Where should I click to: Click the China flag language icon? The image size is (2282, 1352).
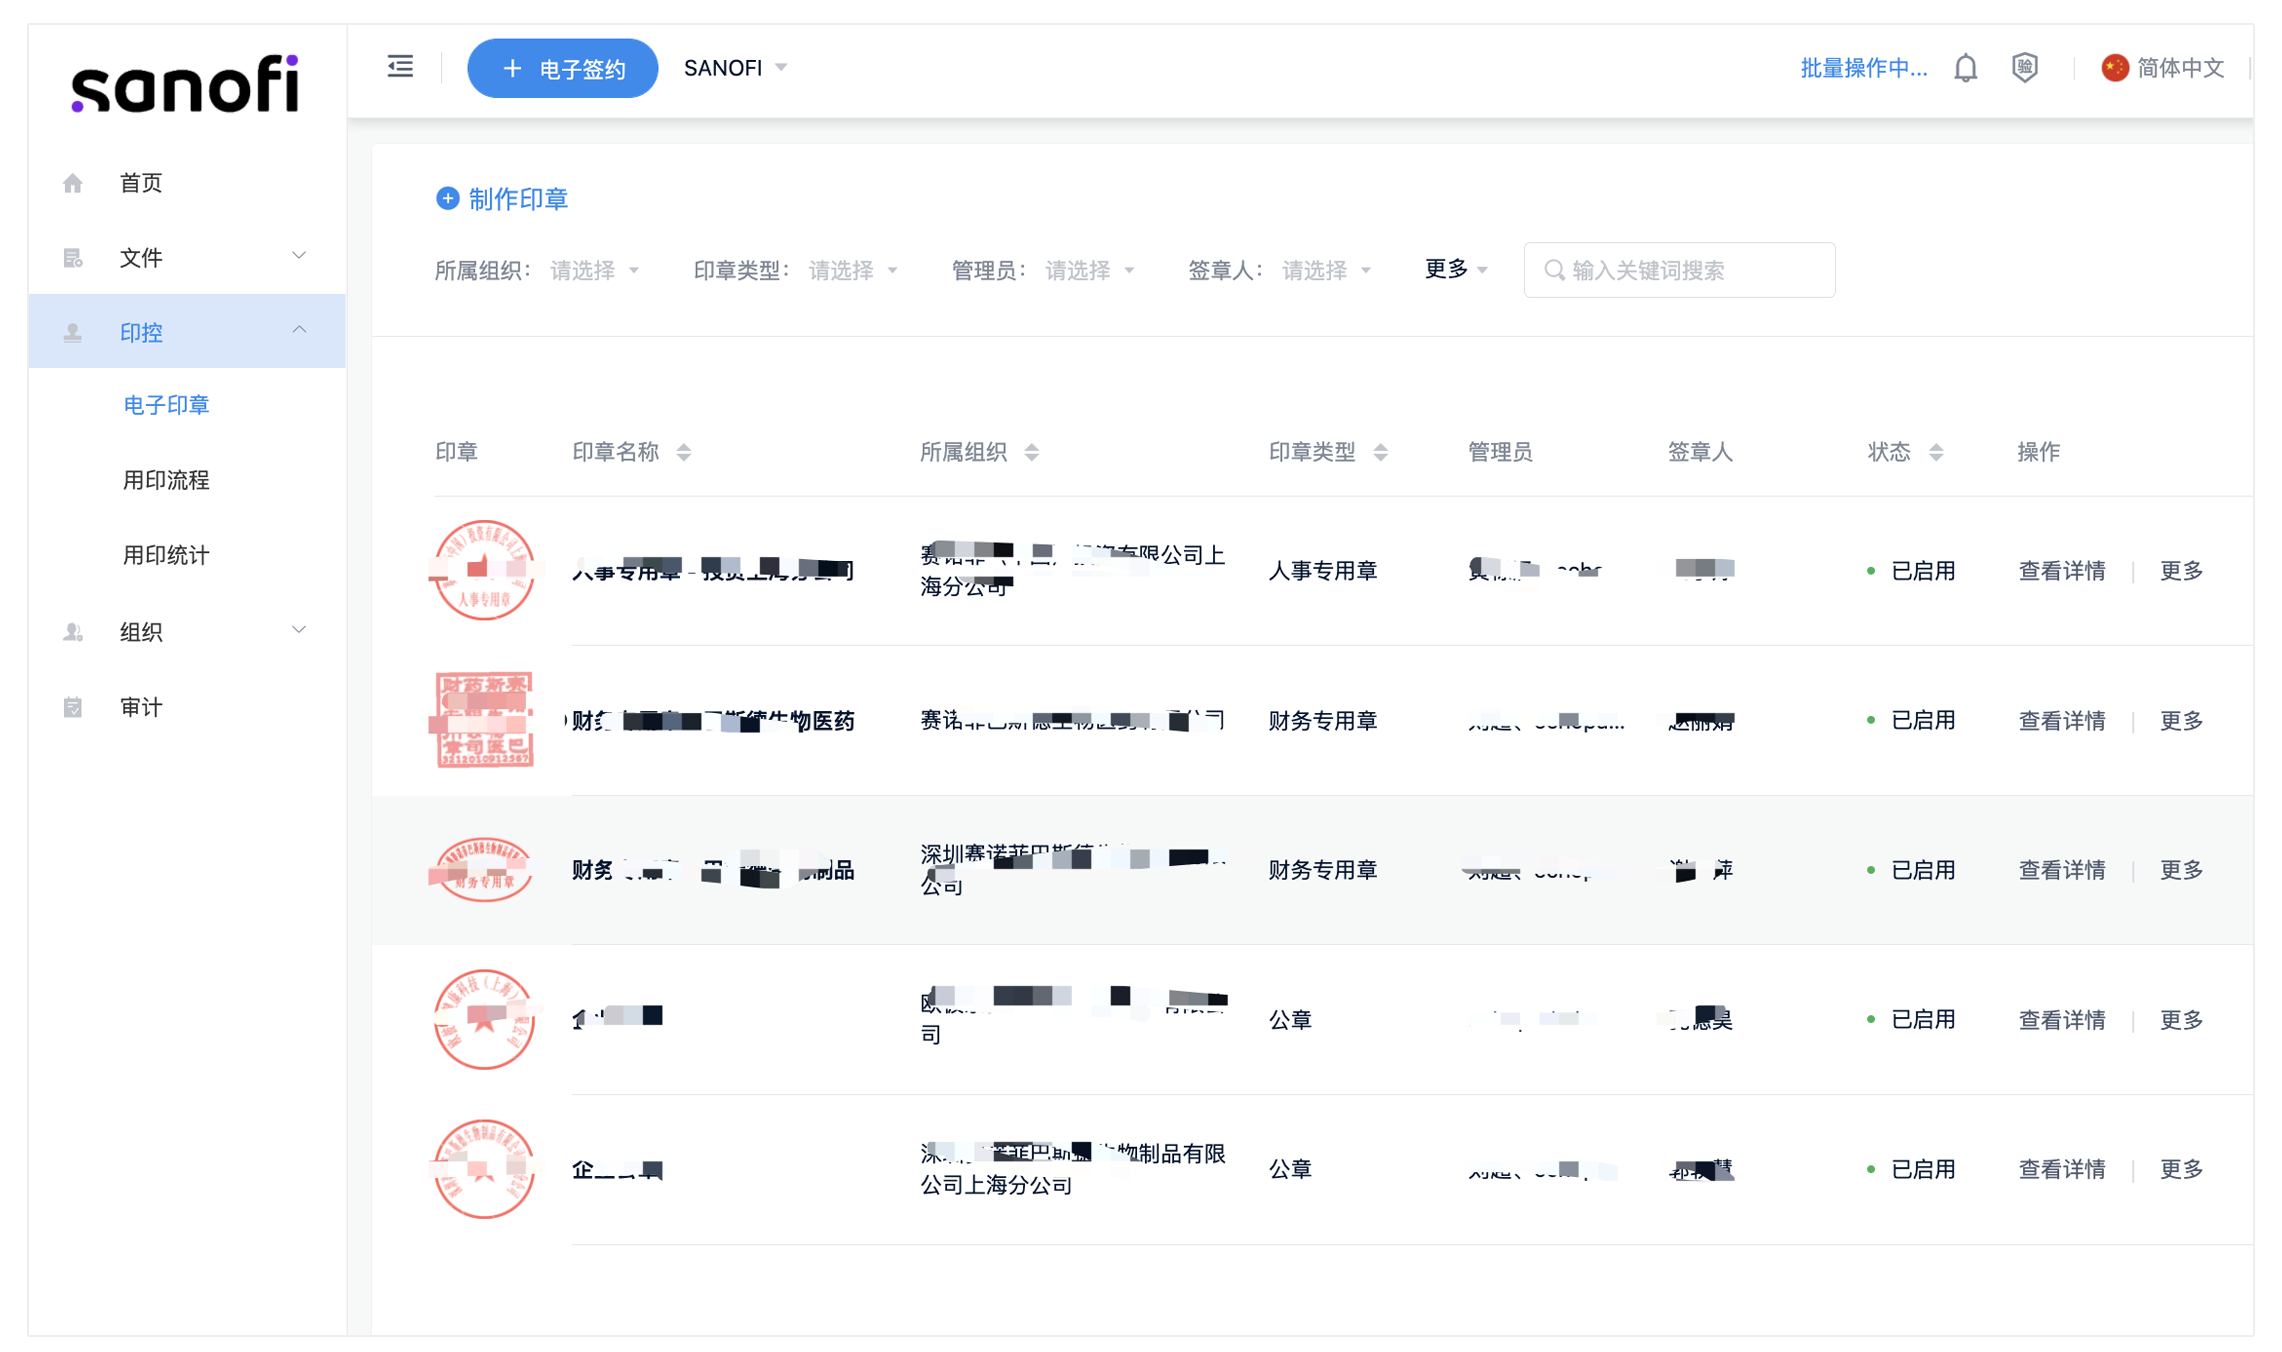pyautogui.click(x=2114, y=68)
